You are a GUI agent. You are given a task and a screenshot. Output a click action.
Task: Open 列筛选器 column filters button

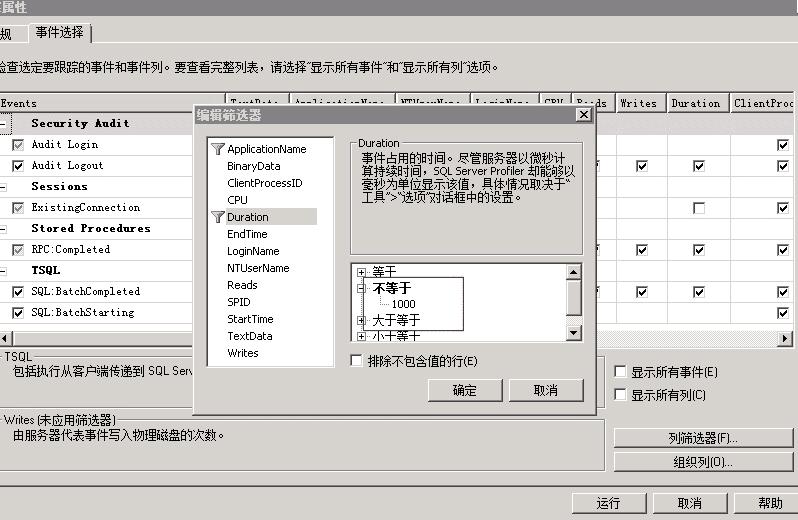[x=703, y=438]
